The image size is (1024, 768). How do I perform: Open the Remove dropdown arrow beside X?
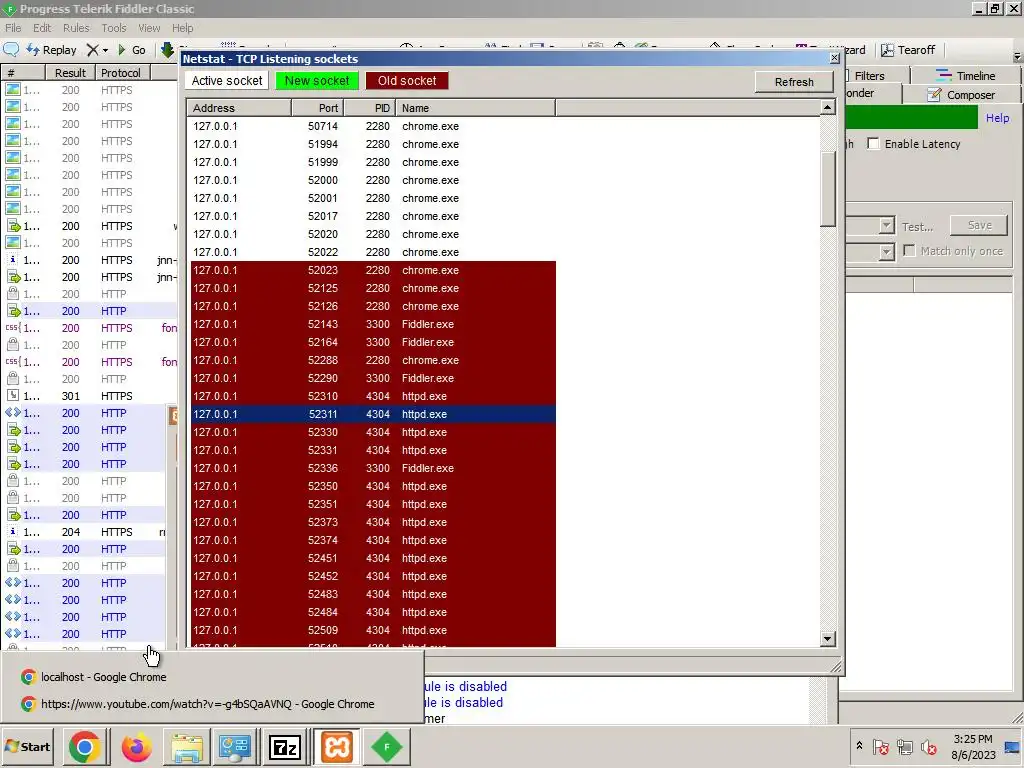click(105, 50)
